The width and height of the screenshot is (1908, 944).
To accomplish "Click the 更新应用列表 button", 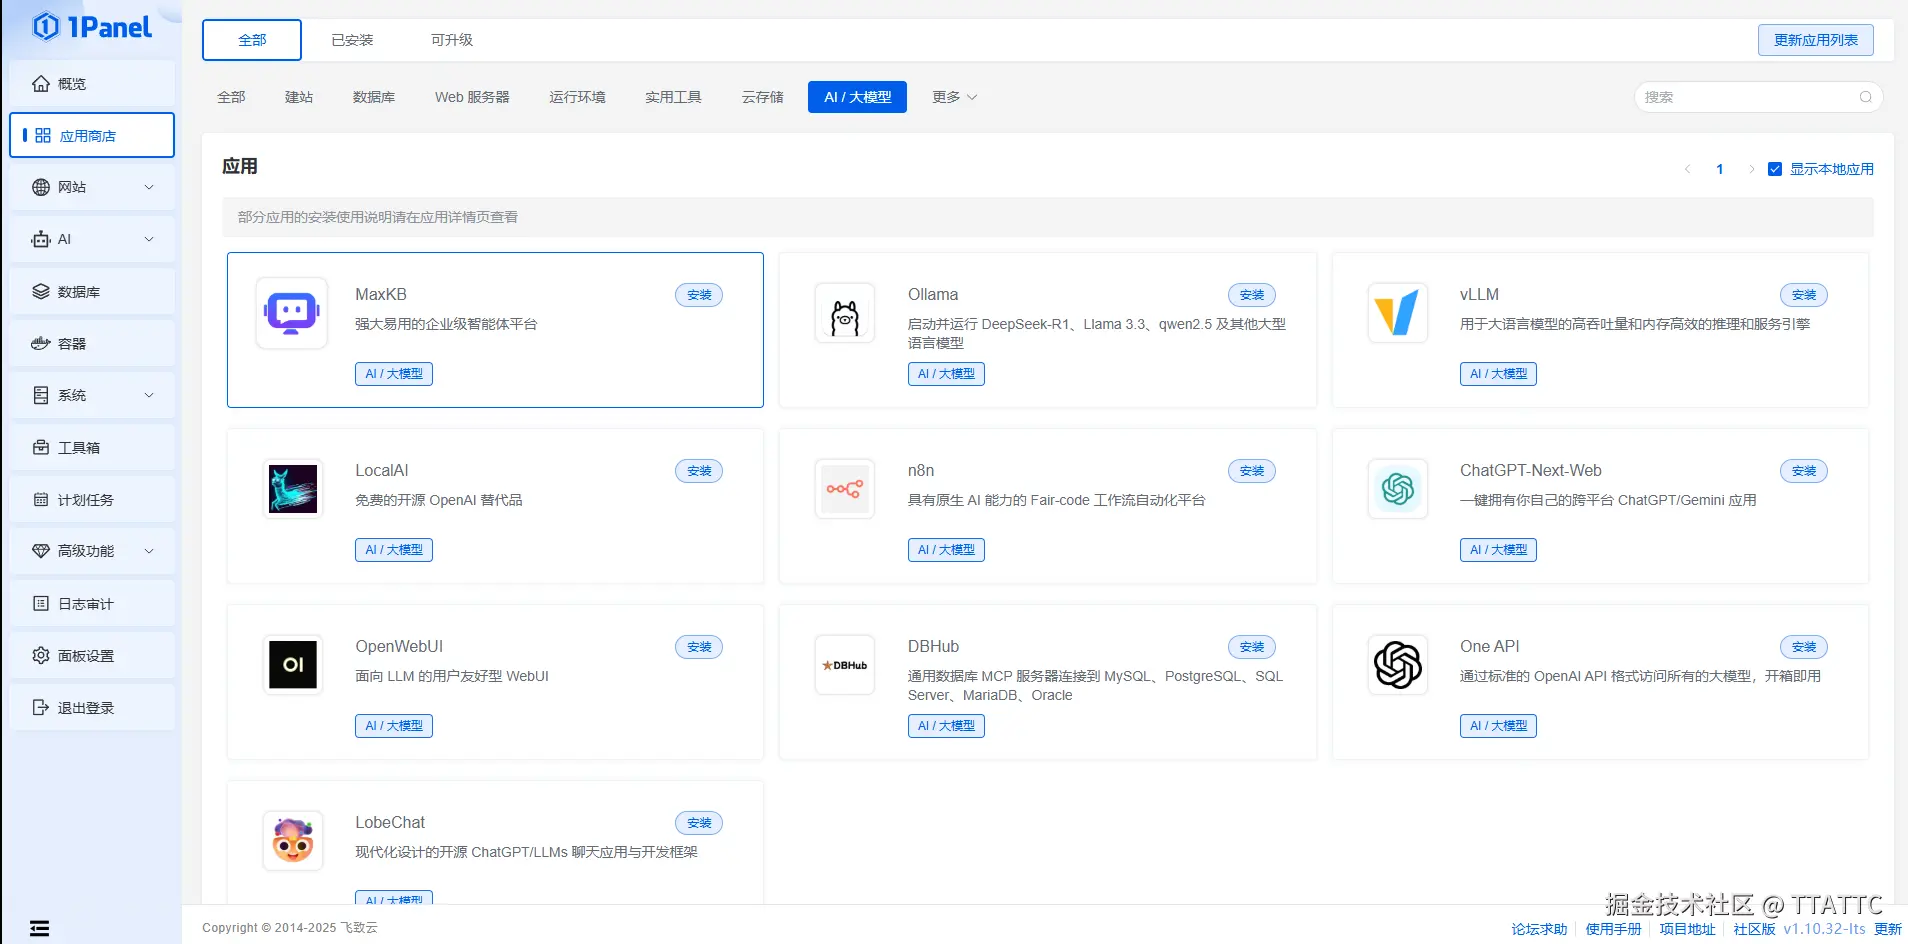I will point(1816,40).
